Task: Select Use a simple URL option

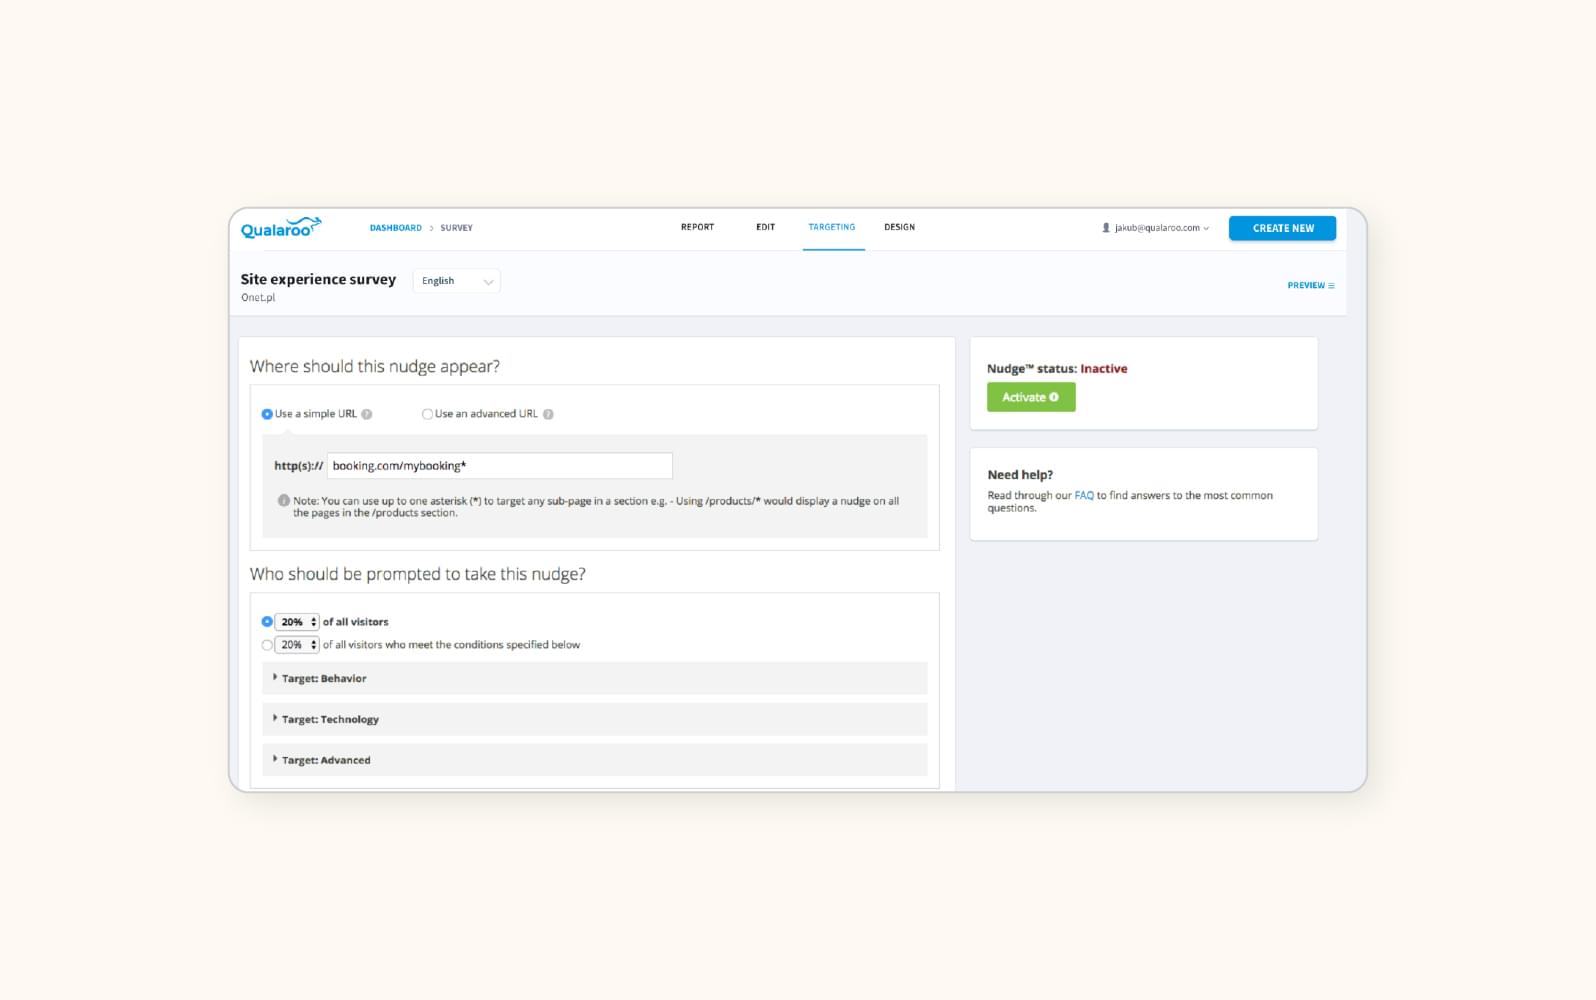Action: click(x=267, y=414)
